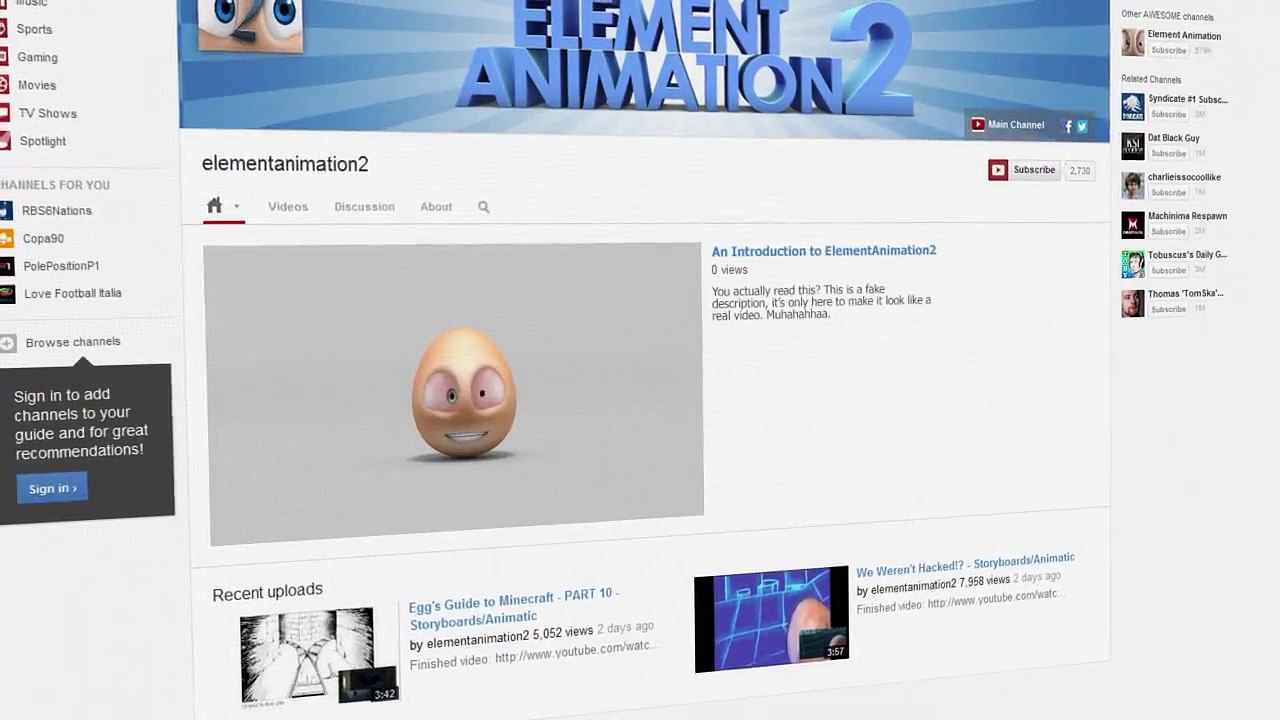The image size is (1280, 720).
Task: Click the Twitter icon on the banner
Action: tap(1082, 126)
